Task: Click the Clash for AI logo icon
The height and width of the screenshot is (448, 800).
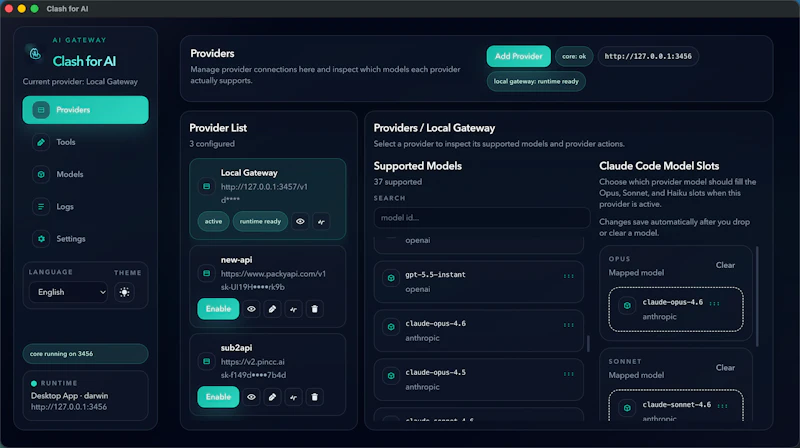Action: click(35, 53)
